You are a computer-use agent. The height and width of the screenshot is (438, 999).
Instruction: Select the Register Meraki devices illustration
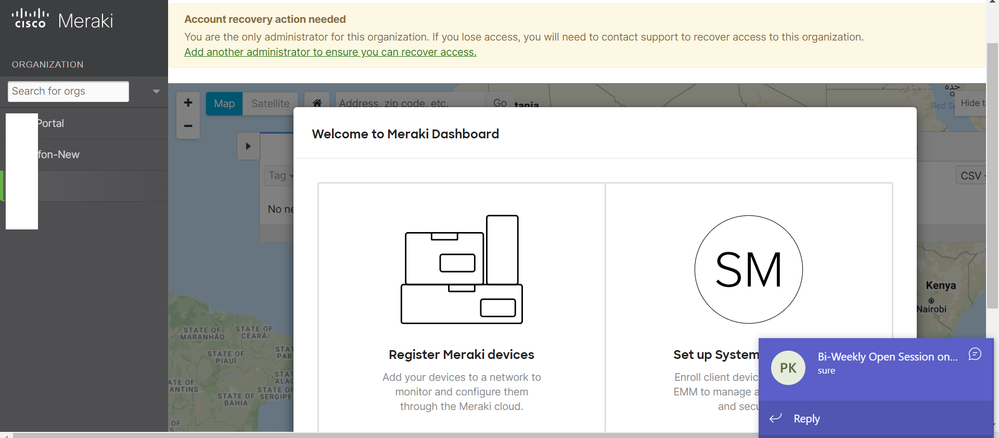tap(462, 269)
